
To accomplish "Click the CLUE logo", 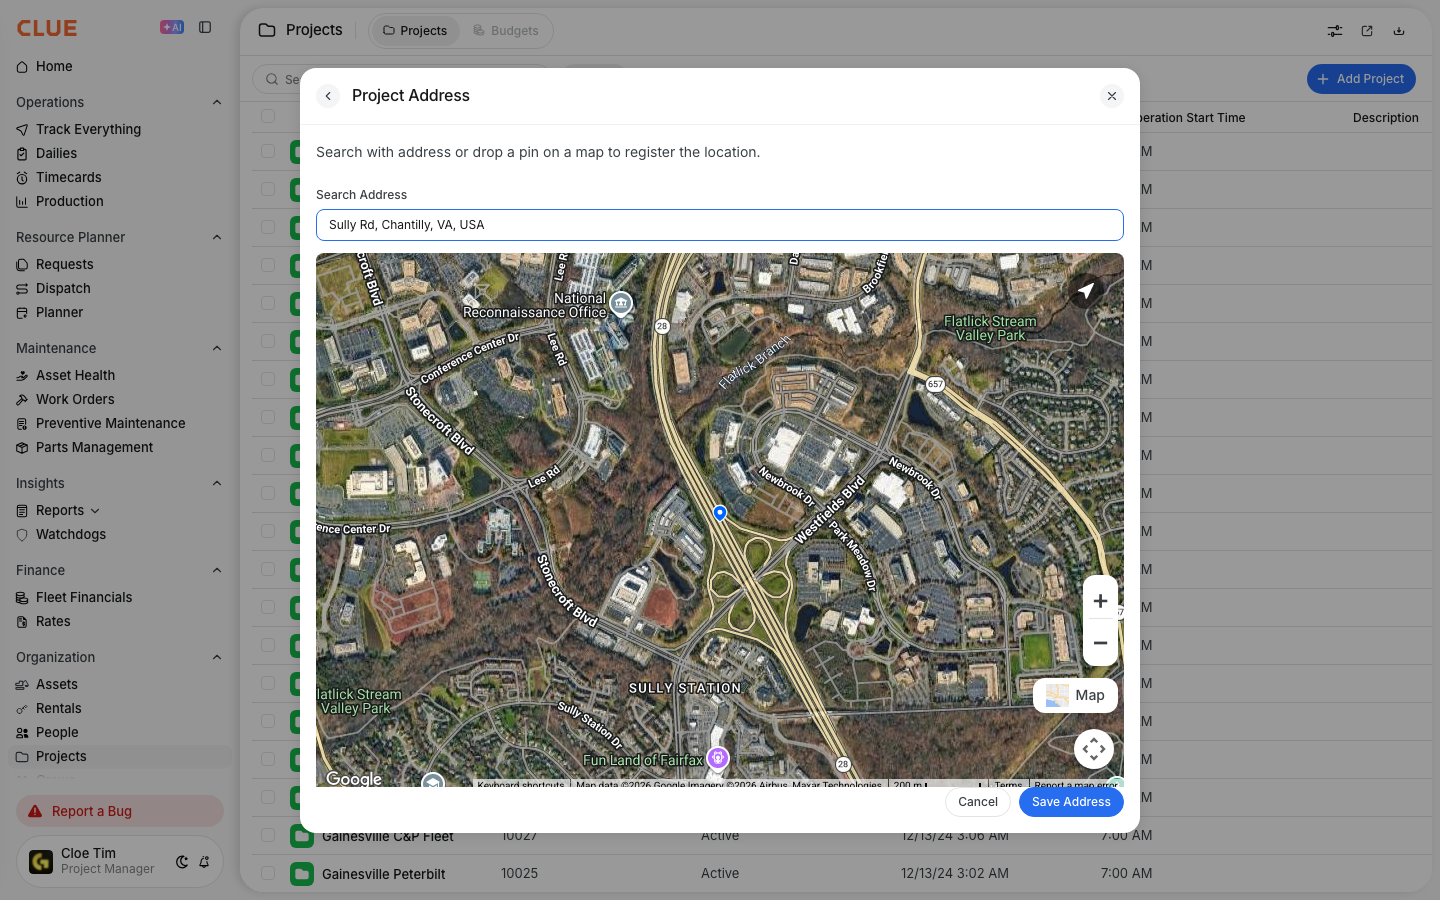I will click(x=47, y=28).
